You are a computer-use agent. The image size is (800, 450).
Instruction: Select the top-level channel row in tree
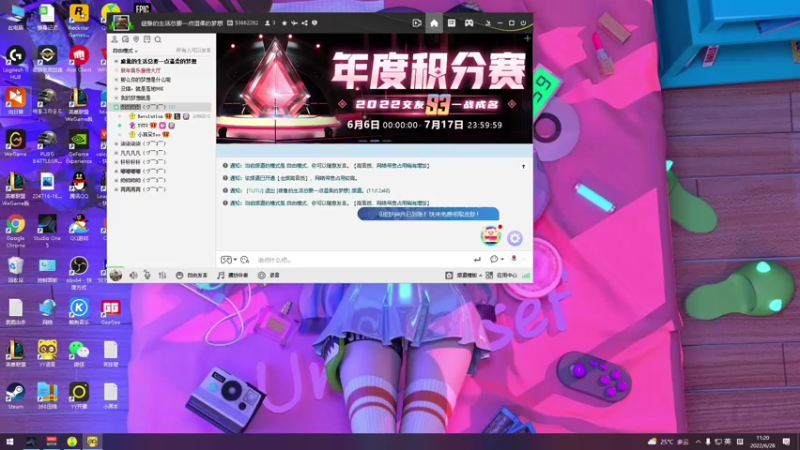[159, 61]
